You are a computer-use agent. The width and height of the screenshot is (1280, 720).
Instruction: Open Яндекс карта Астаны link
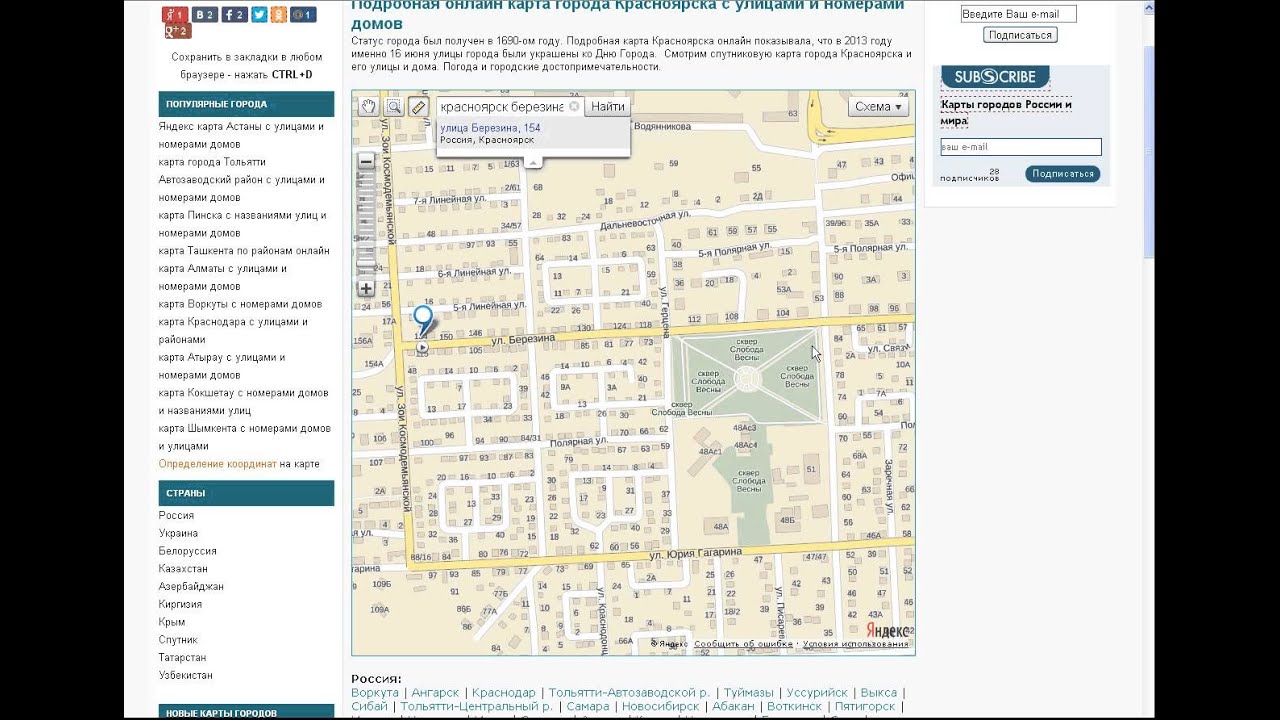pyautogui.click(x=241, y=135)
